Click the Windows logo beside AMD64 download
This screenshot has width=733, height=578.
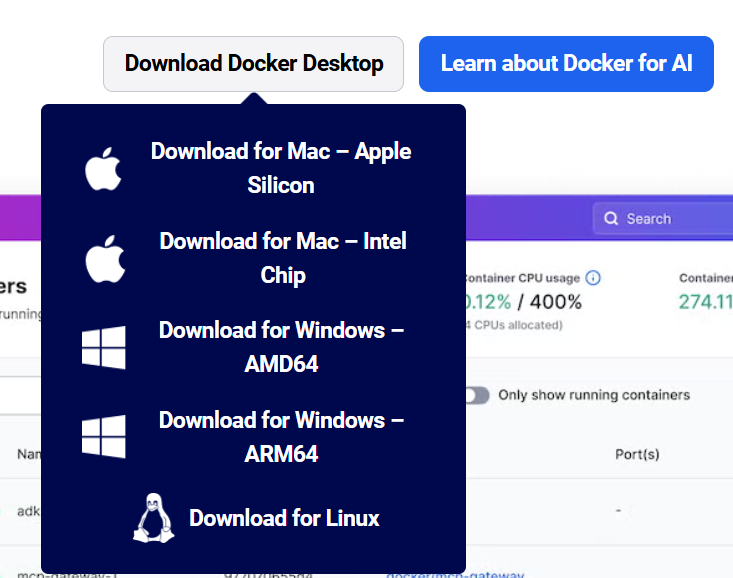(x=104, y=347)
